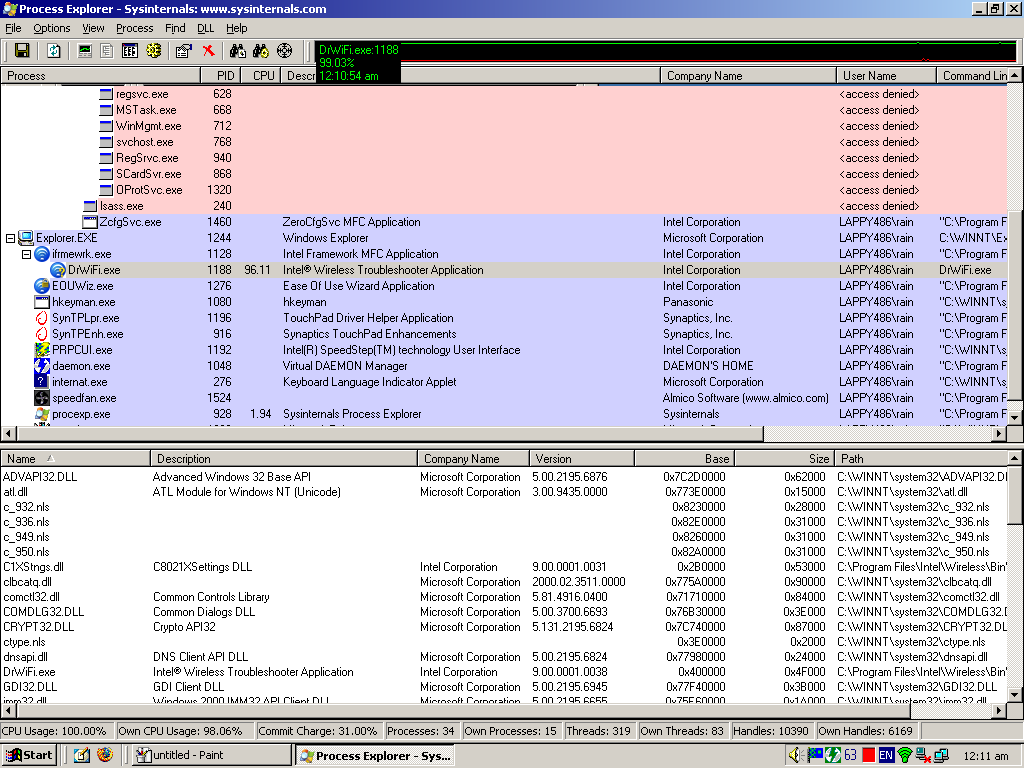1024x768 pixels.
Task: Open the System Information graph icon
Action: click(85, 51)
